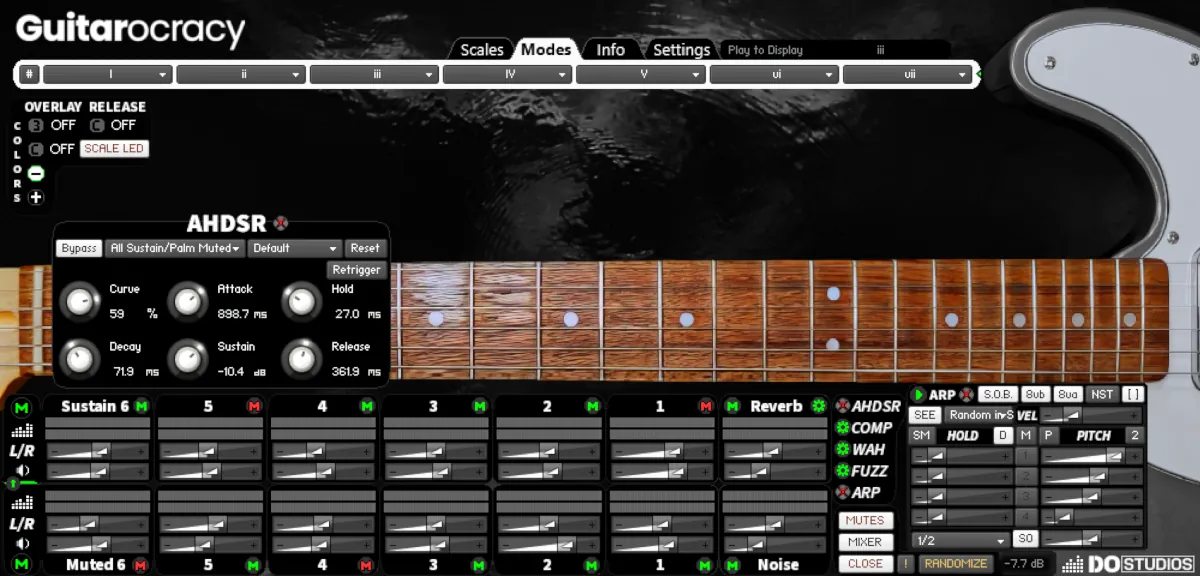Image resolution: width=1200 pixels, height=576 pixels.
Task: Switch to the Modes tab
Action: [x=547, y=49]
